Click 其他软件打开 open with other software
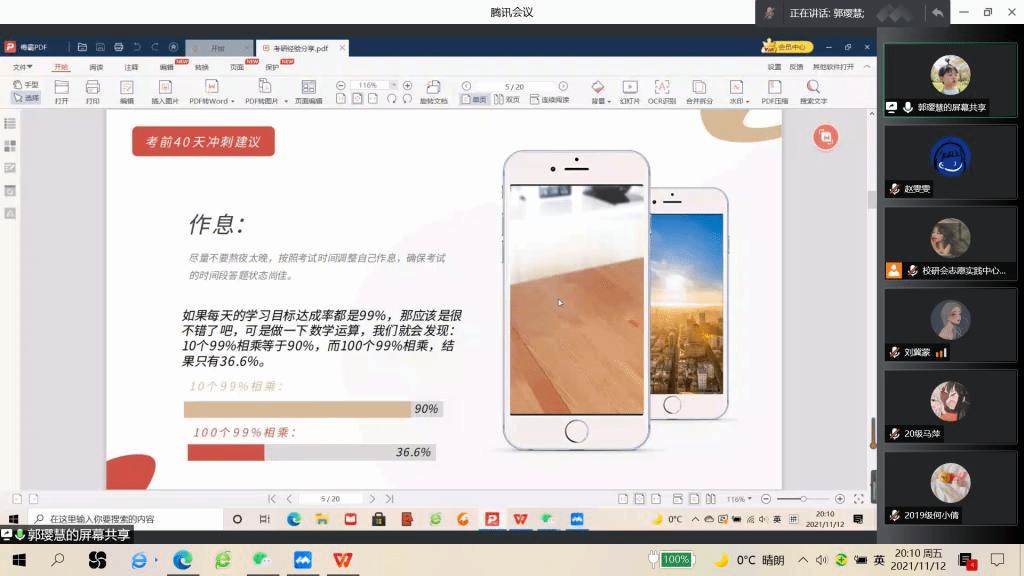This screenshot has height=576, width=1024. (x=833, y=67)
